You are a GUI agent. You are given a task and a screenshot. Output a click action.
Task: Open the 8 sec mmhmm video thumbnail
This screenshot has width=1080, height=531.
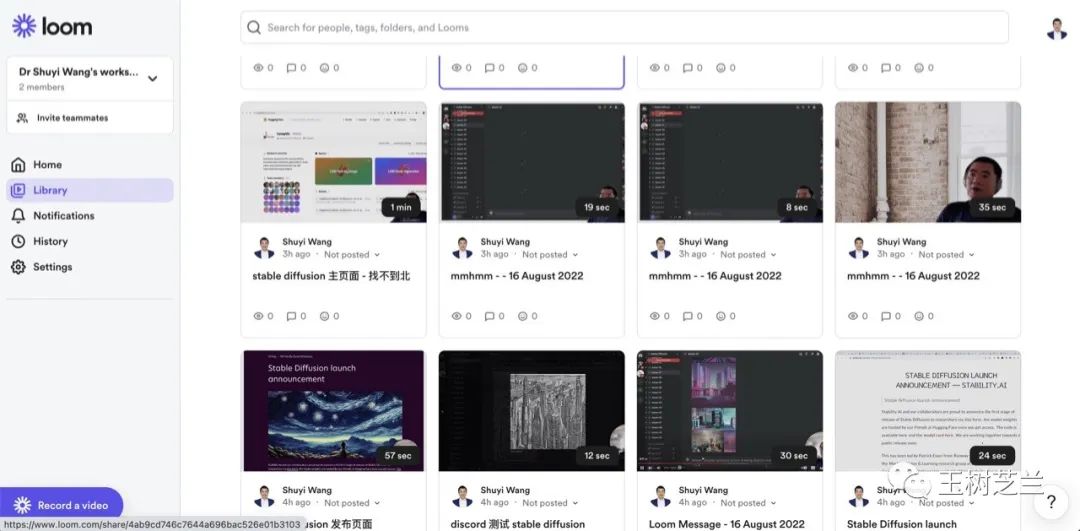pyautogui.click(x=730, y=162)
